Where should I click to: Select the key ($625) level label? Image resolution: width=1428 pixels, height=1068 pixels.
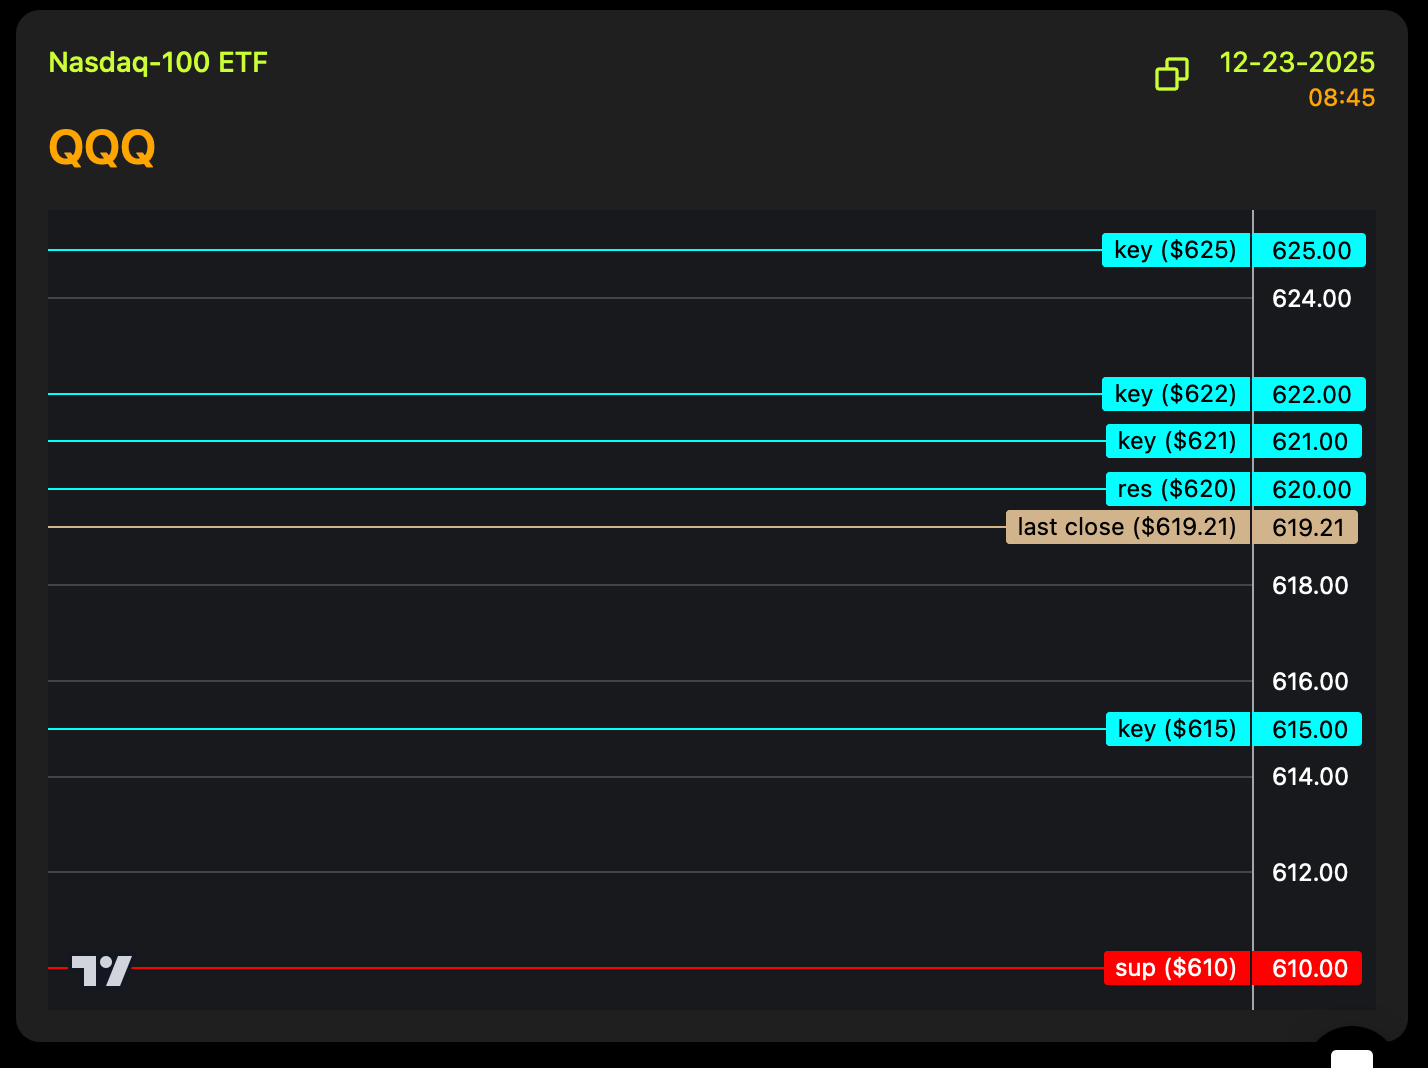(1175, 250)
